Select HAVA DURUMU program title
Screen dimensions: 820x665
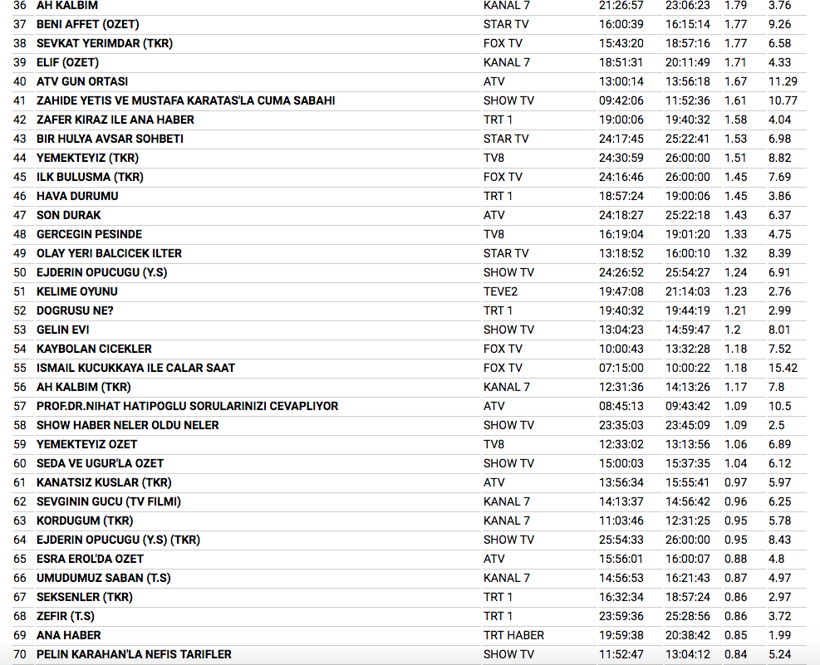pyautogui.click(x=77, y=196)
